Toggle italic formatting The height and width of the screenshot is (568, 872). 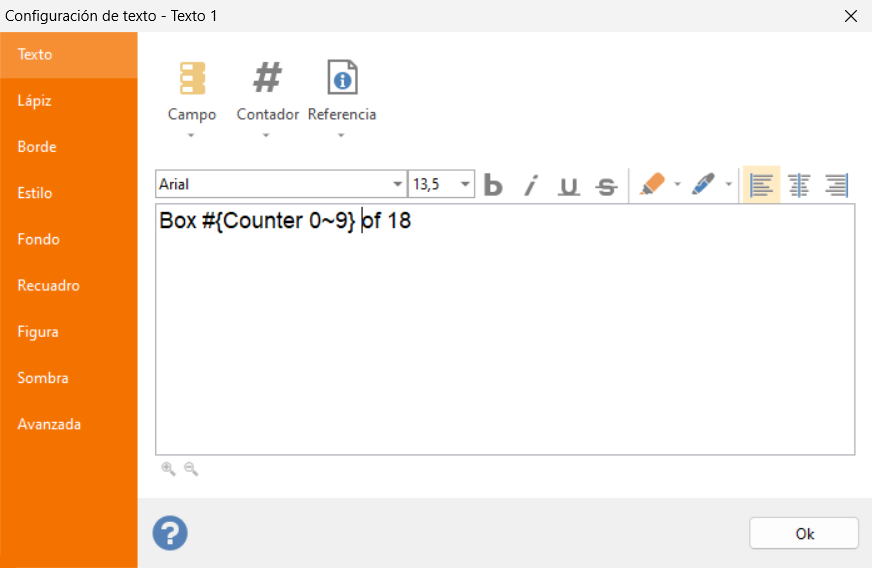point(531,185)
